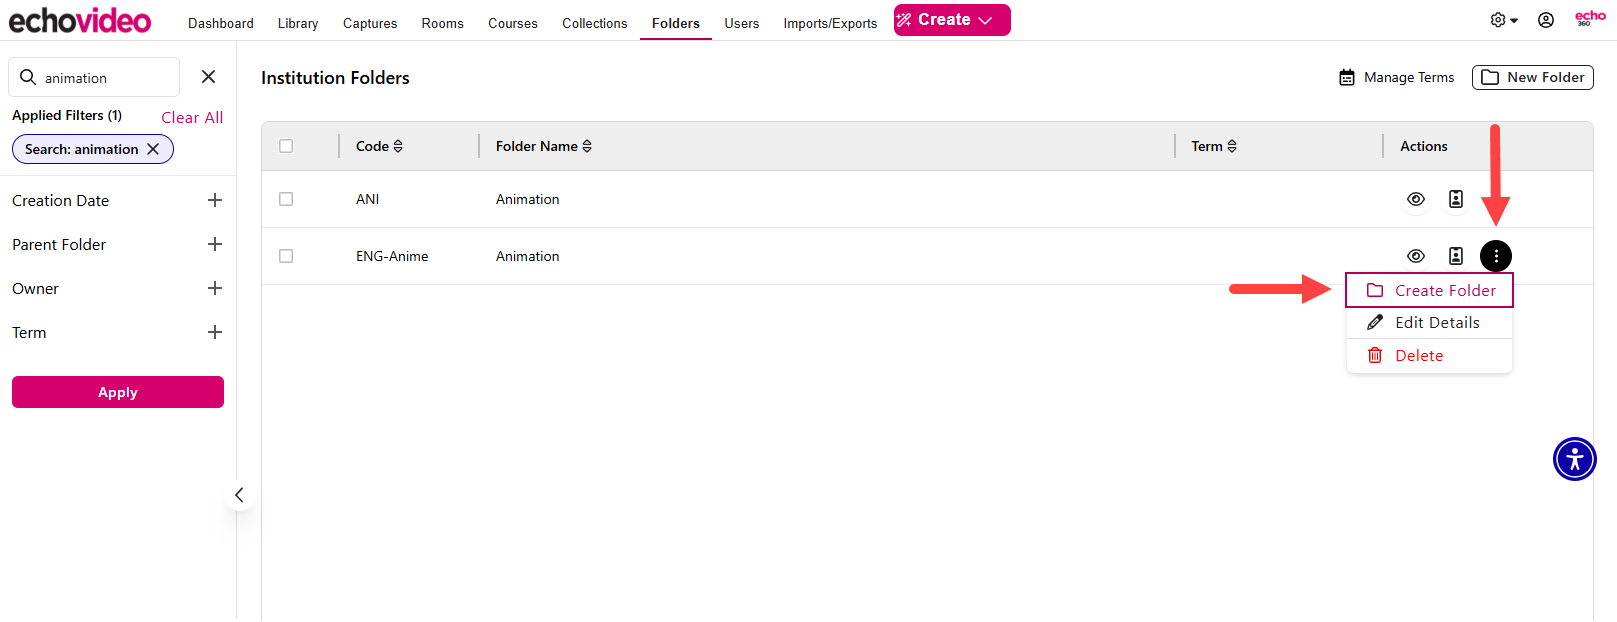The image size is (1617, 622).
Task: Expand the Parent Folder filter
Action: click(x=215, y=244)
